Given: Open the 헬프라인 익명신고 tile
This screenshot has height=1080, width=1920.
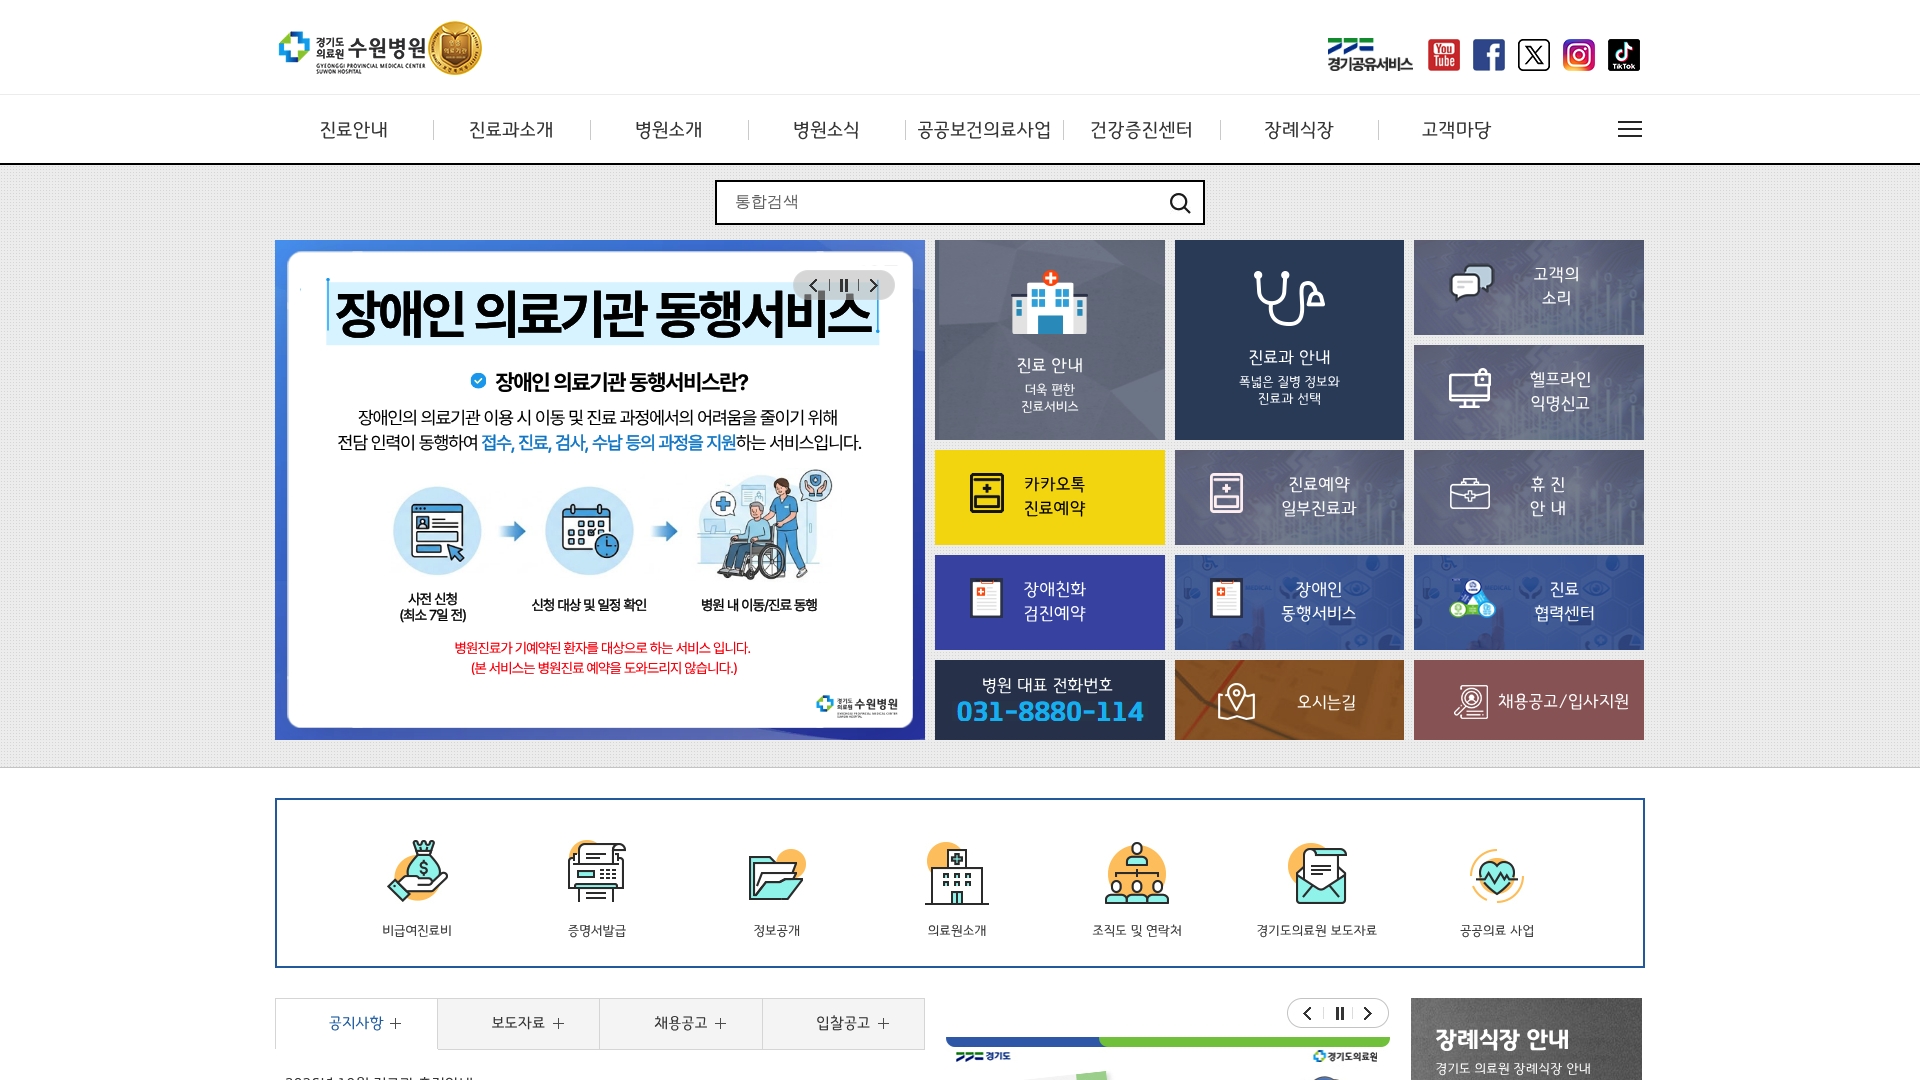Looking at the screenshot, I should [x=1528, y=392].
